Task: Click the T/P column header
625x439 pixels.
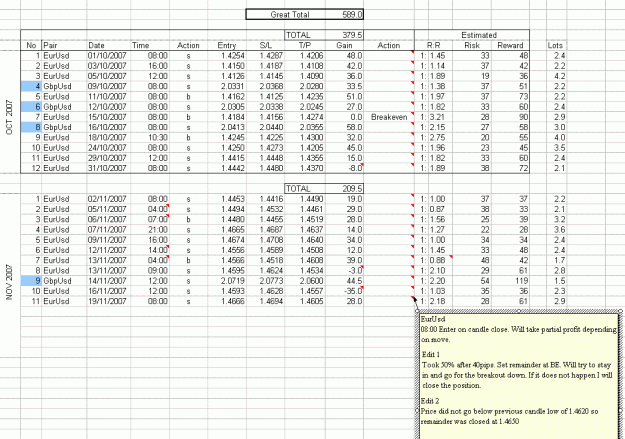Action: tap(305, 45)
